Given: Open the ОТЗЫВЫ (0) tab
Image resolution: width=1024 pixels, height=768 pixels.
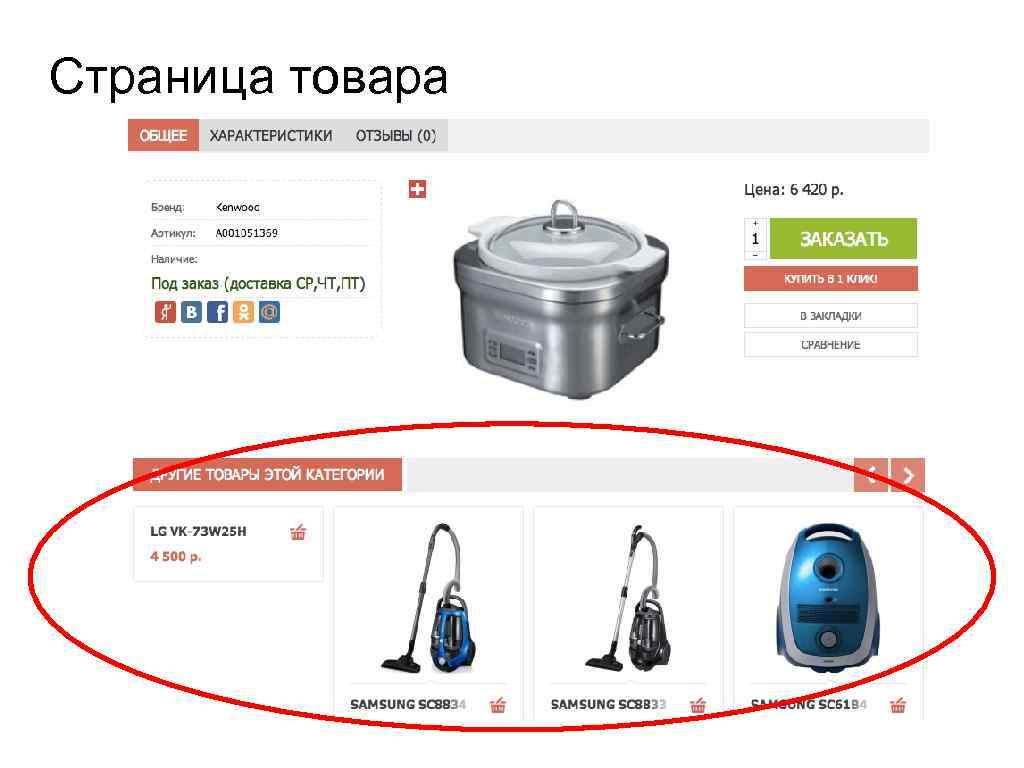Looking at the screenshot, I should coord(396,136).
